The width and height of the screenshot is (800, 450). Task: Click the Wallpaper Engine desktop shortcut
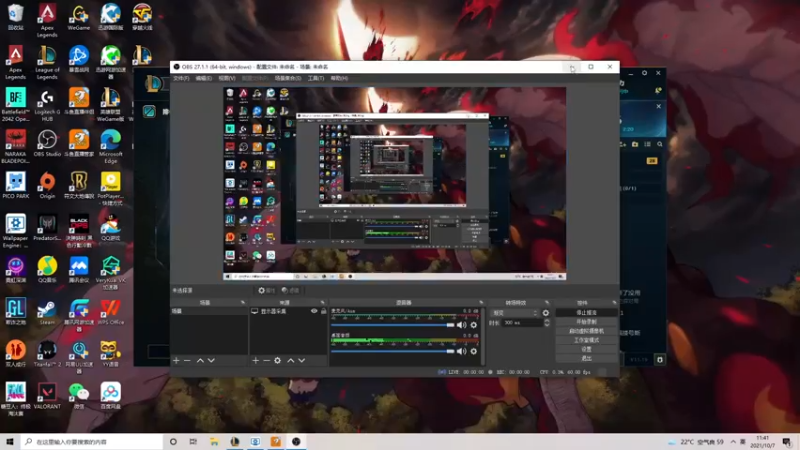[x=15, y=231]
